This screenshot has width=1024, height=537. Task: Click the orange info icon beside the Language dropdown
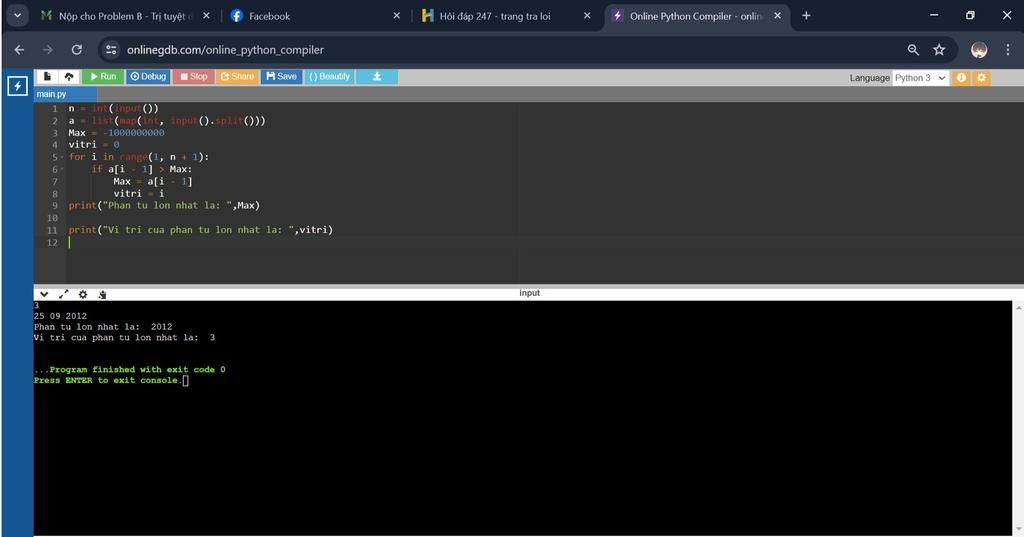[961, 78]
